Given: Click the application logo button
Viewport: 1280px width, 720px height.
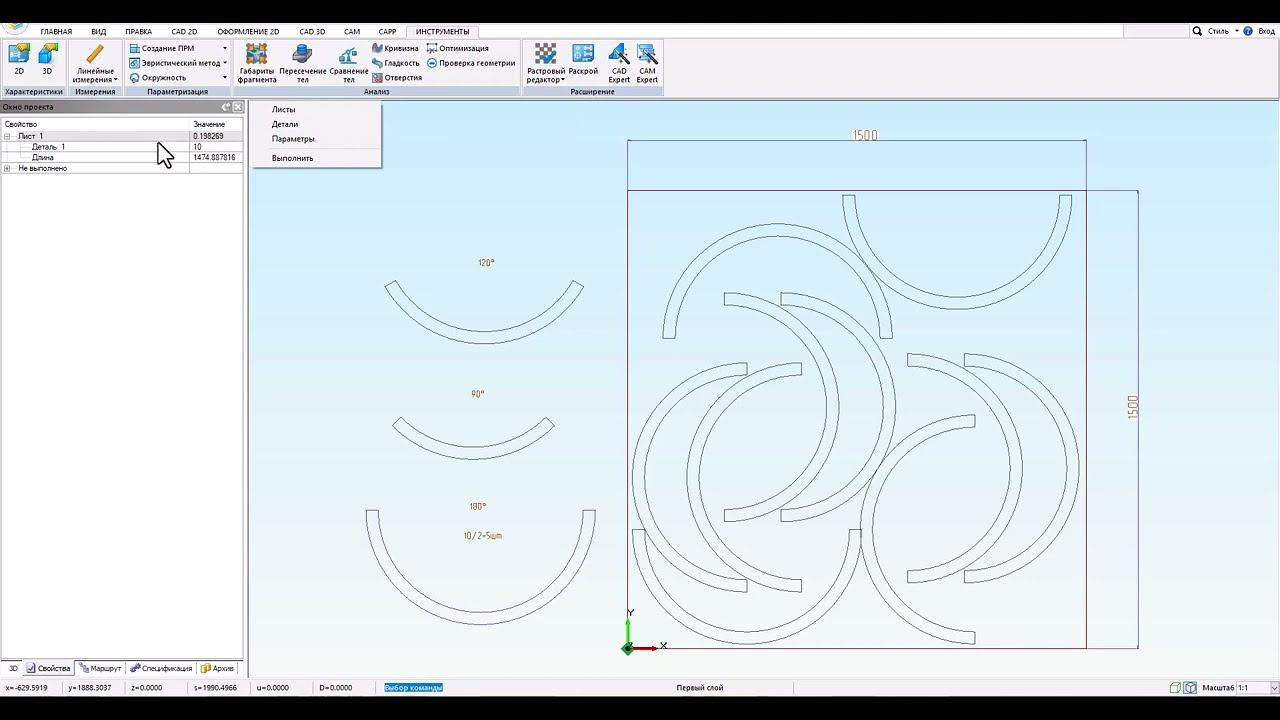Looking at the screenshot, I should point(14,27).
